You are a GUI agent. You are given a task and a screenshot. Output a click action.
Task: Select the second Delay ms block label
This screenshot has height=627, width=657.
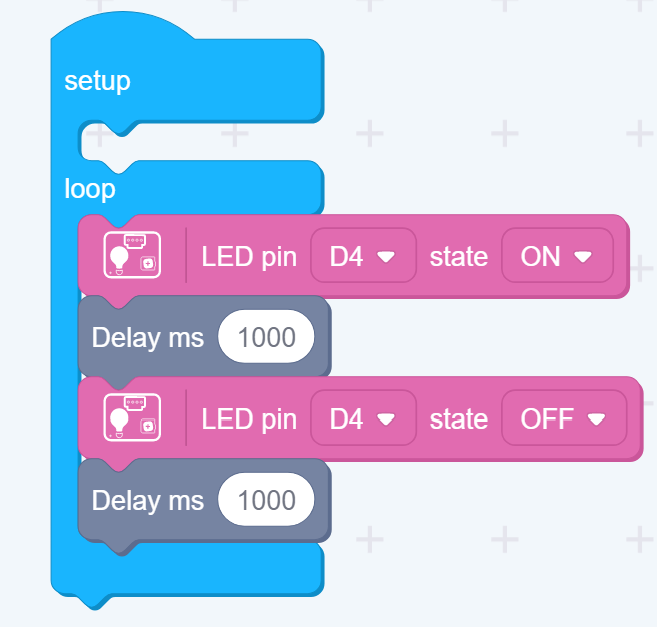(147, 500)
